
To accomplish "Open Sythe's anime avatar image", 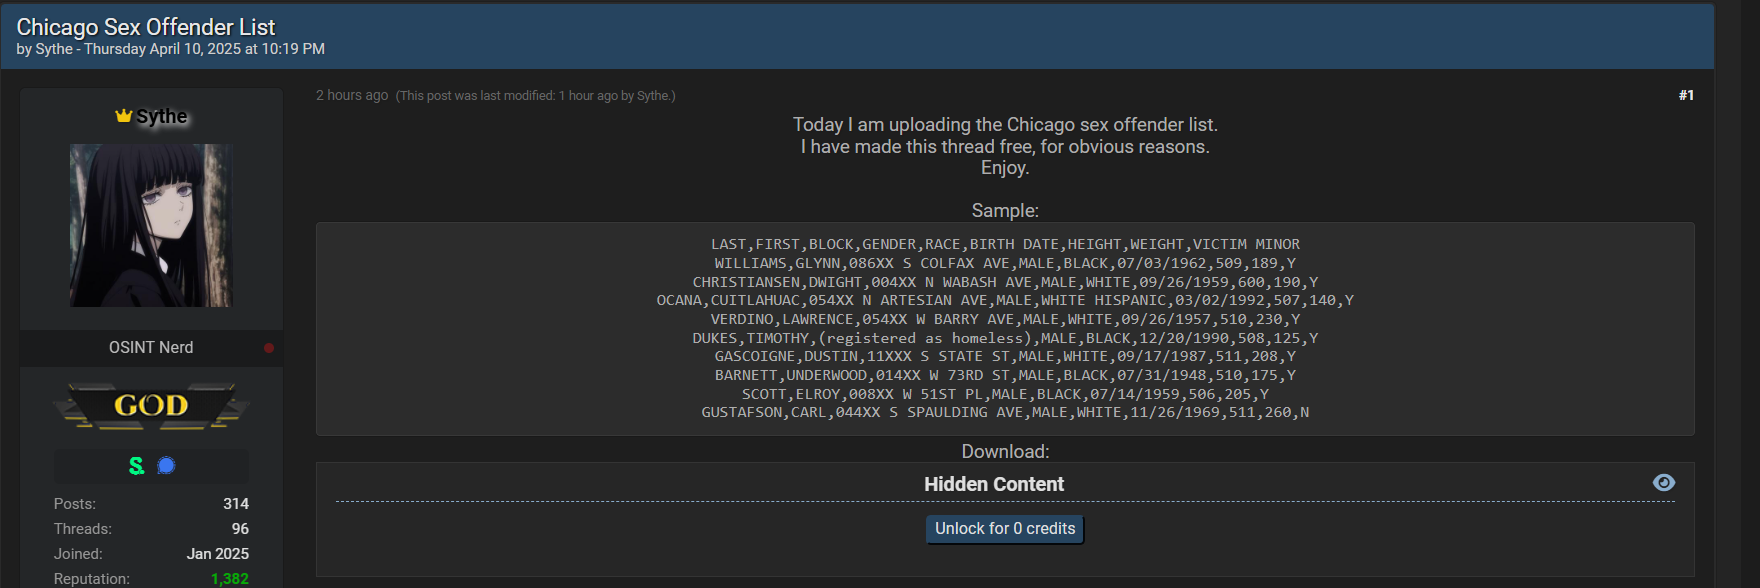I will 151,225.
